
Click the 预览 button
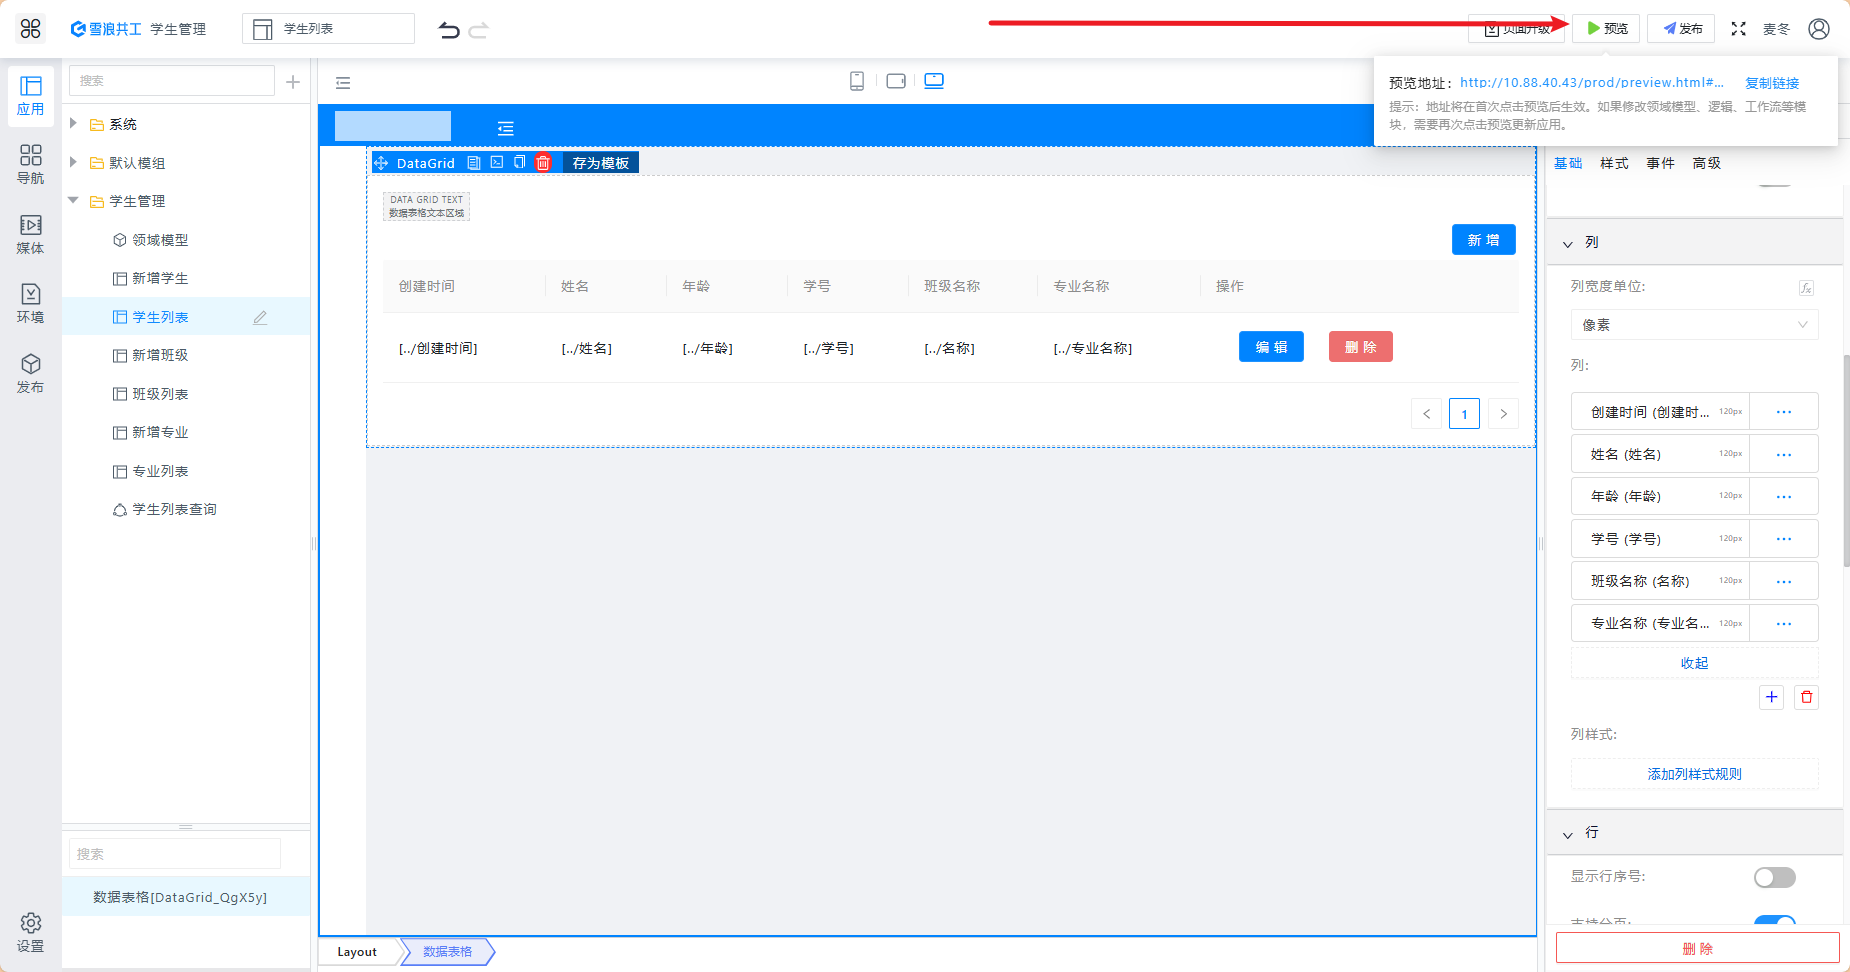click(1606, 29)
